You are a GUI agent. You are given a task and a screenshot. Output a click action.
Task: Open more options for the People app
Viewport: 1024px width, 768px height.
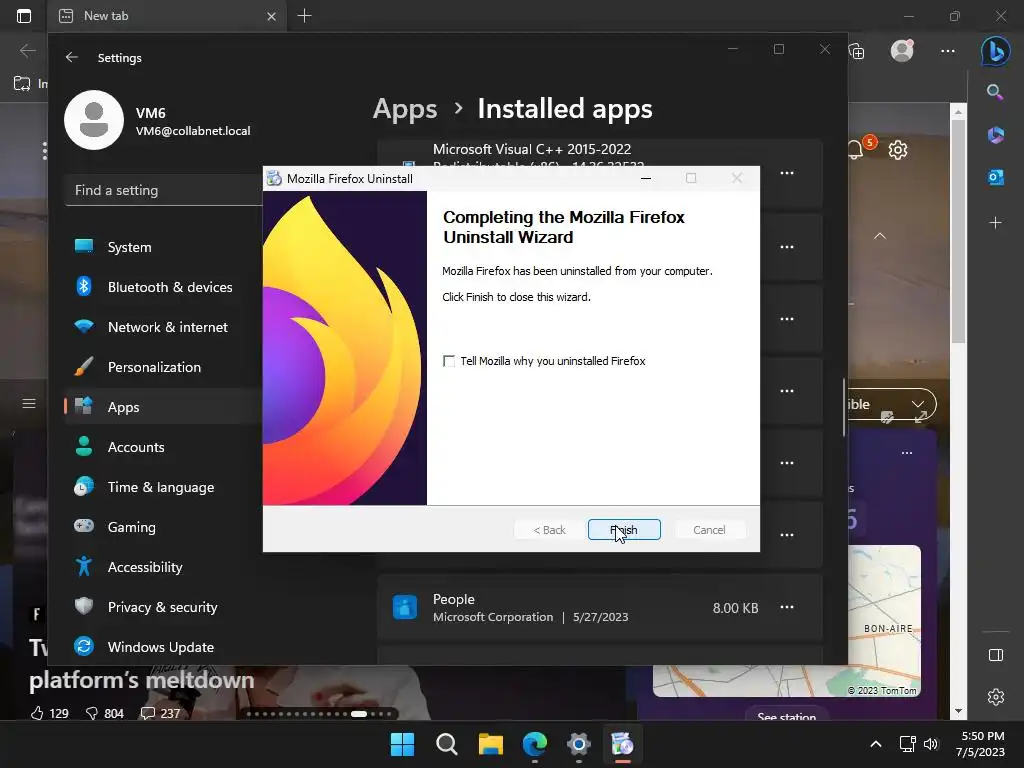(787, 607)
